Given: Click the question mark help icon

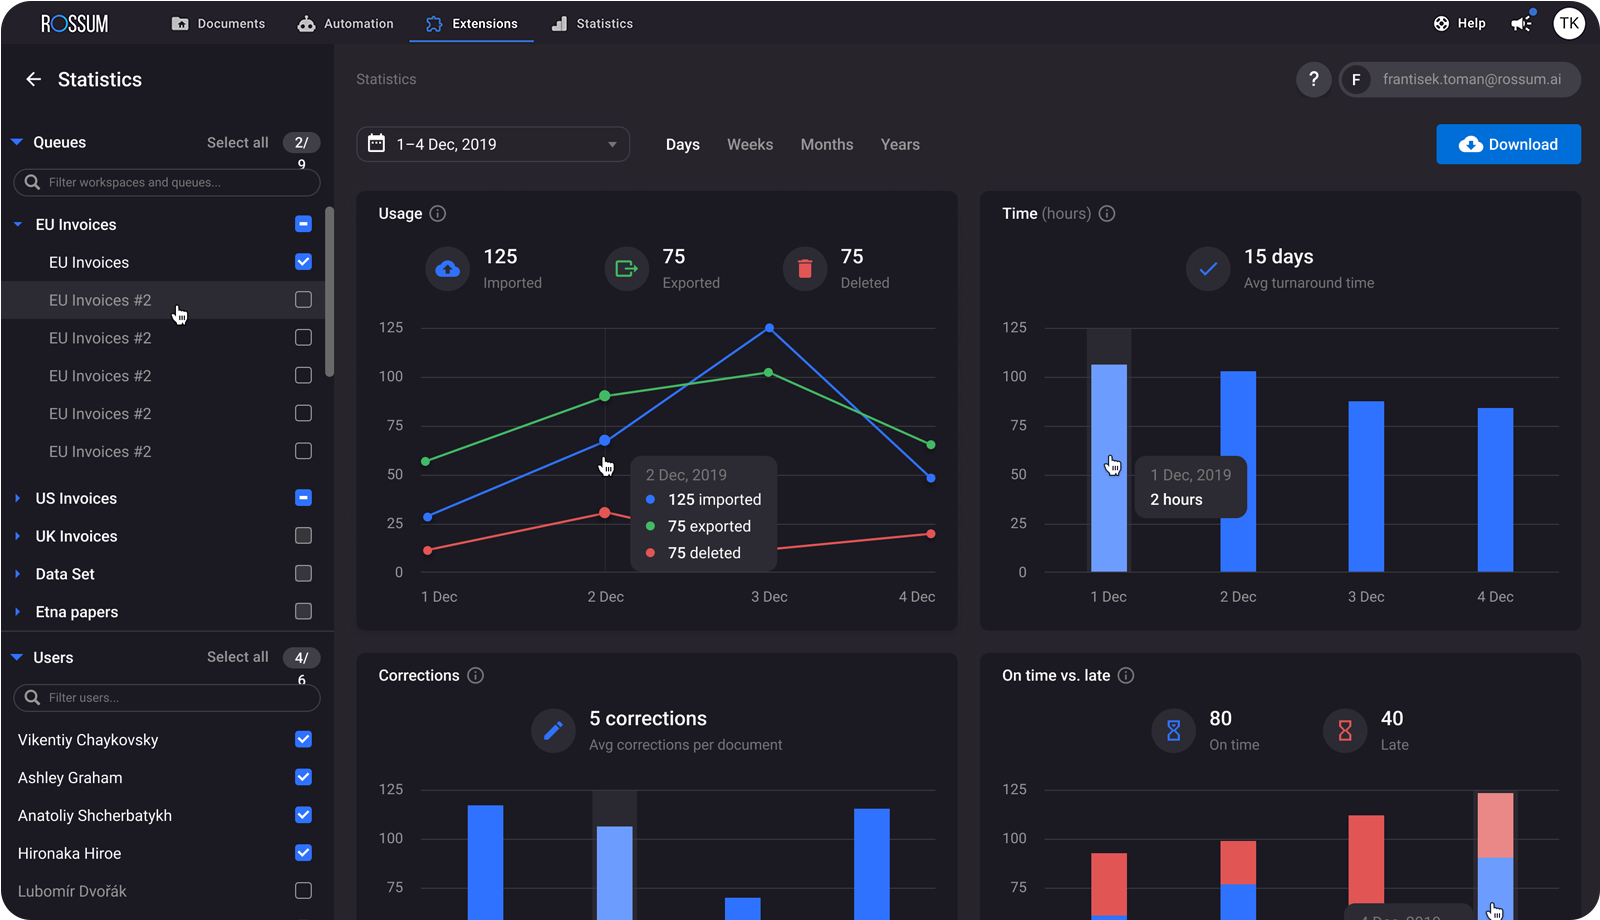Looking at the screenshot, I should (1314, 79).
